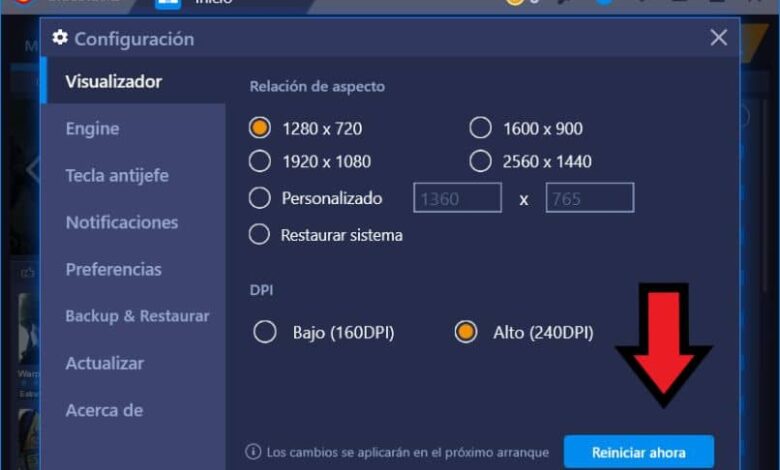Switch to the Engine section
This screenshot has width=780, height=470.
(x=92, y=128)
